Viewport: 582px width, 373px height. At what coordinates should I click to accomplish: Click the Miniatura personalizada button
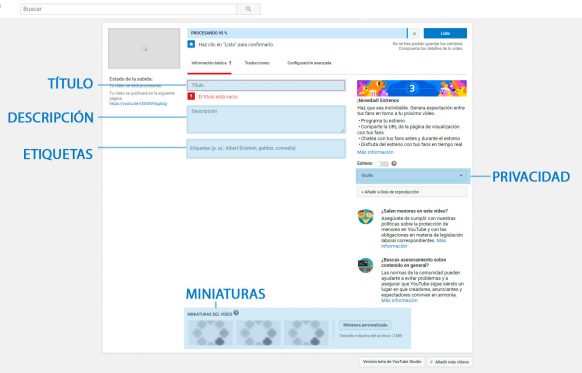pos(365,325)
